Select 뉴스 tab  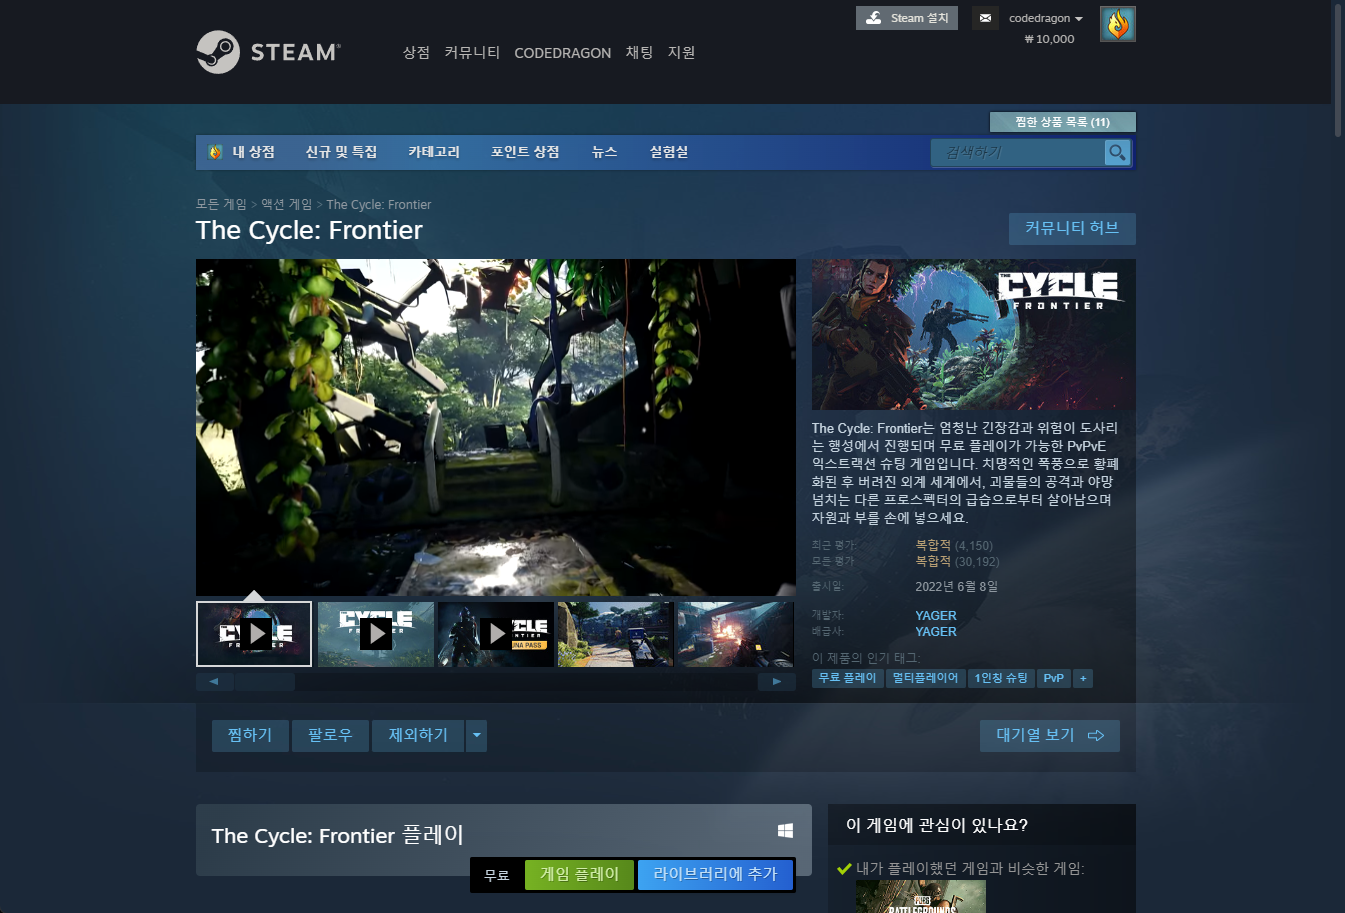(604, 152)
